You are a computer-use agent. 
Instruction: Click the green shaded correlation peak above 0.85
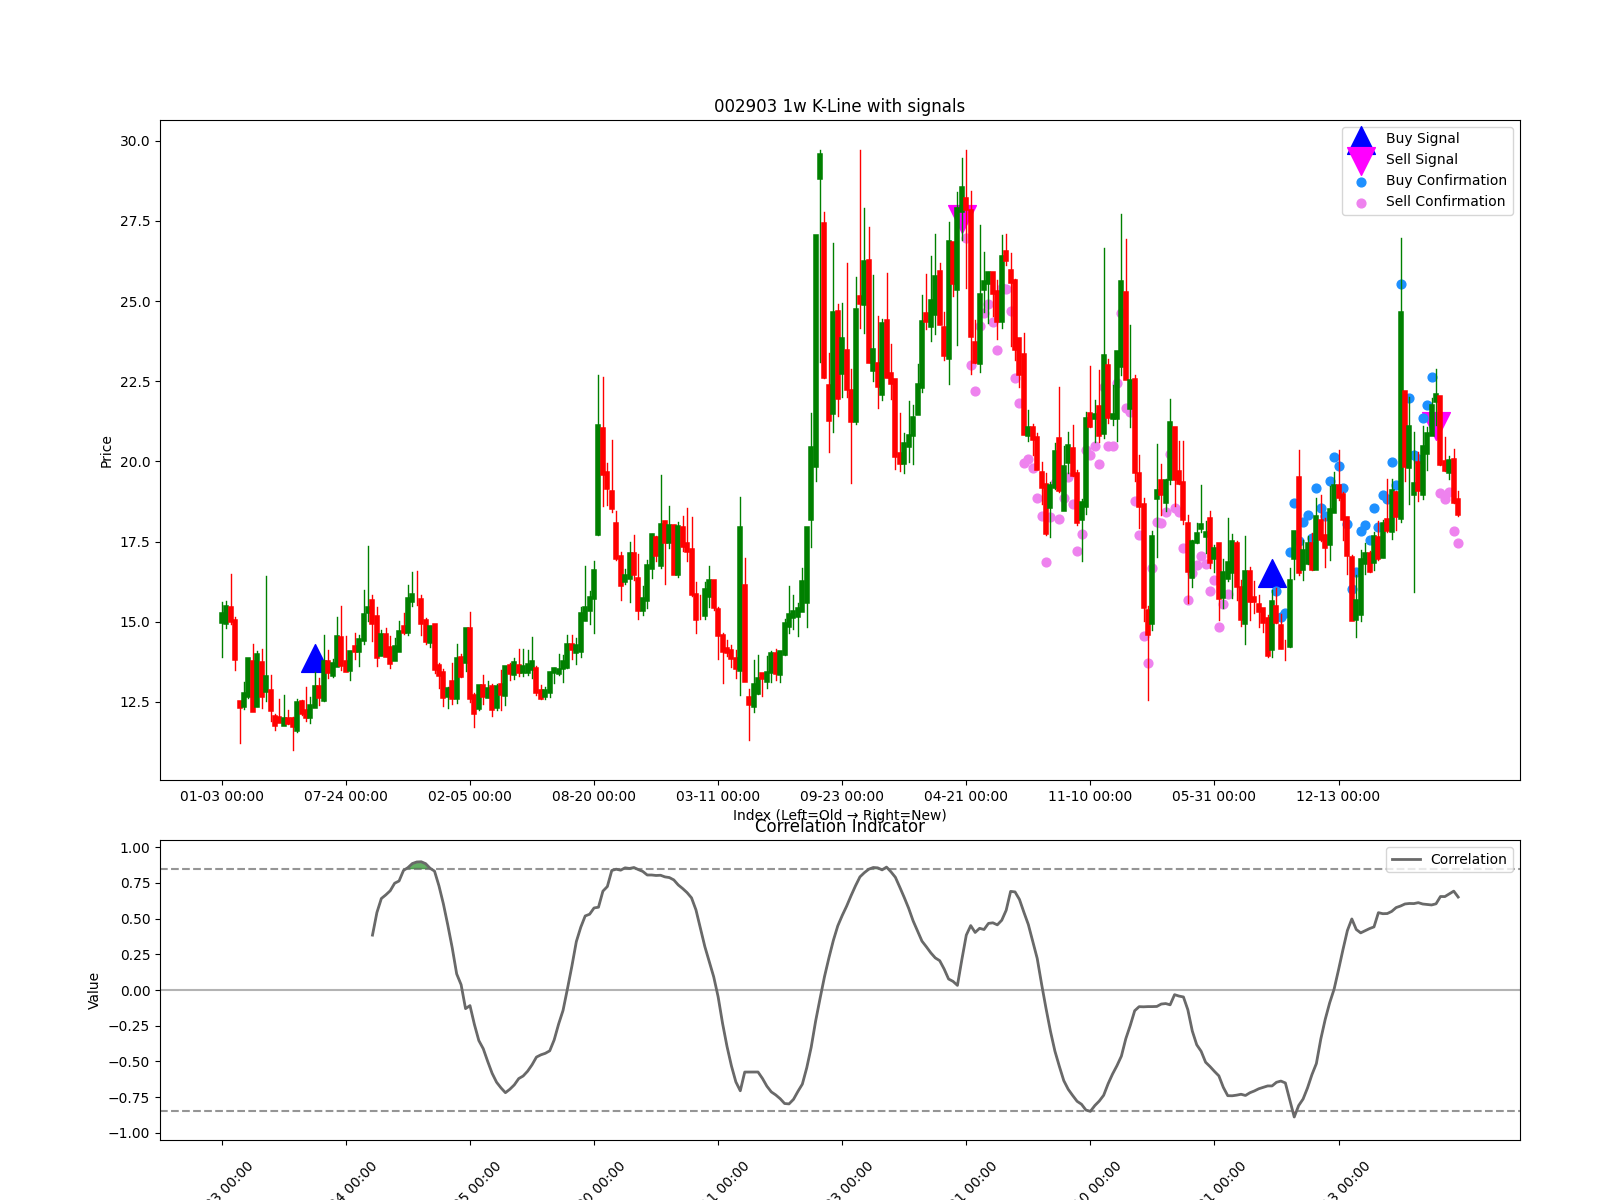point(419,865)
